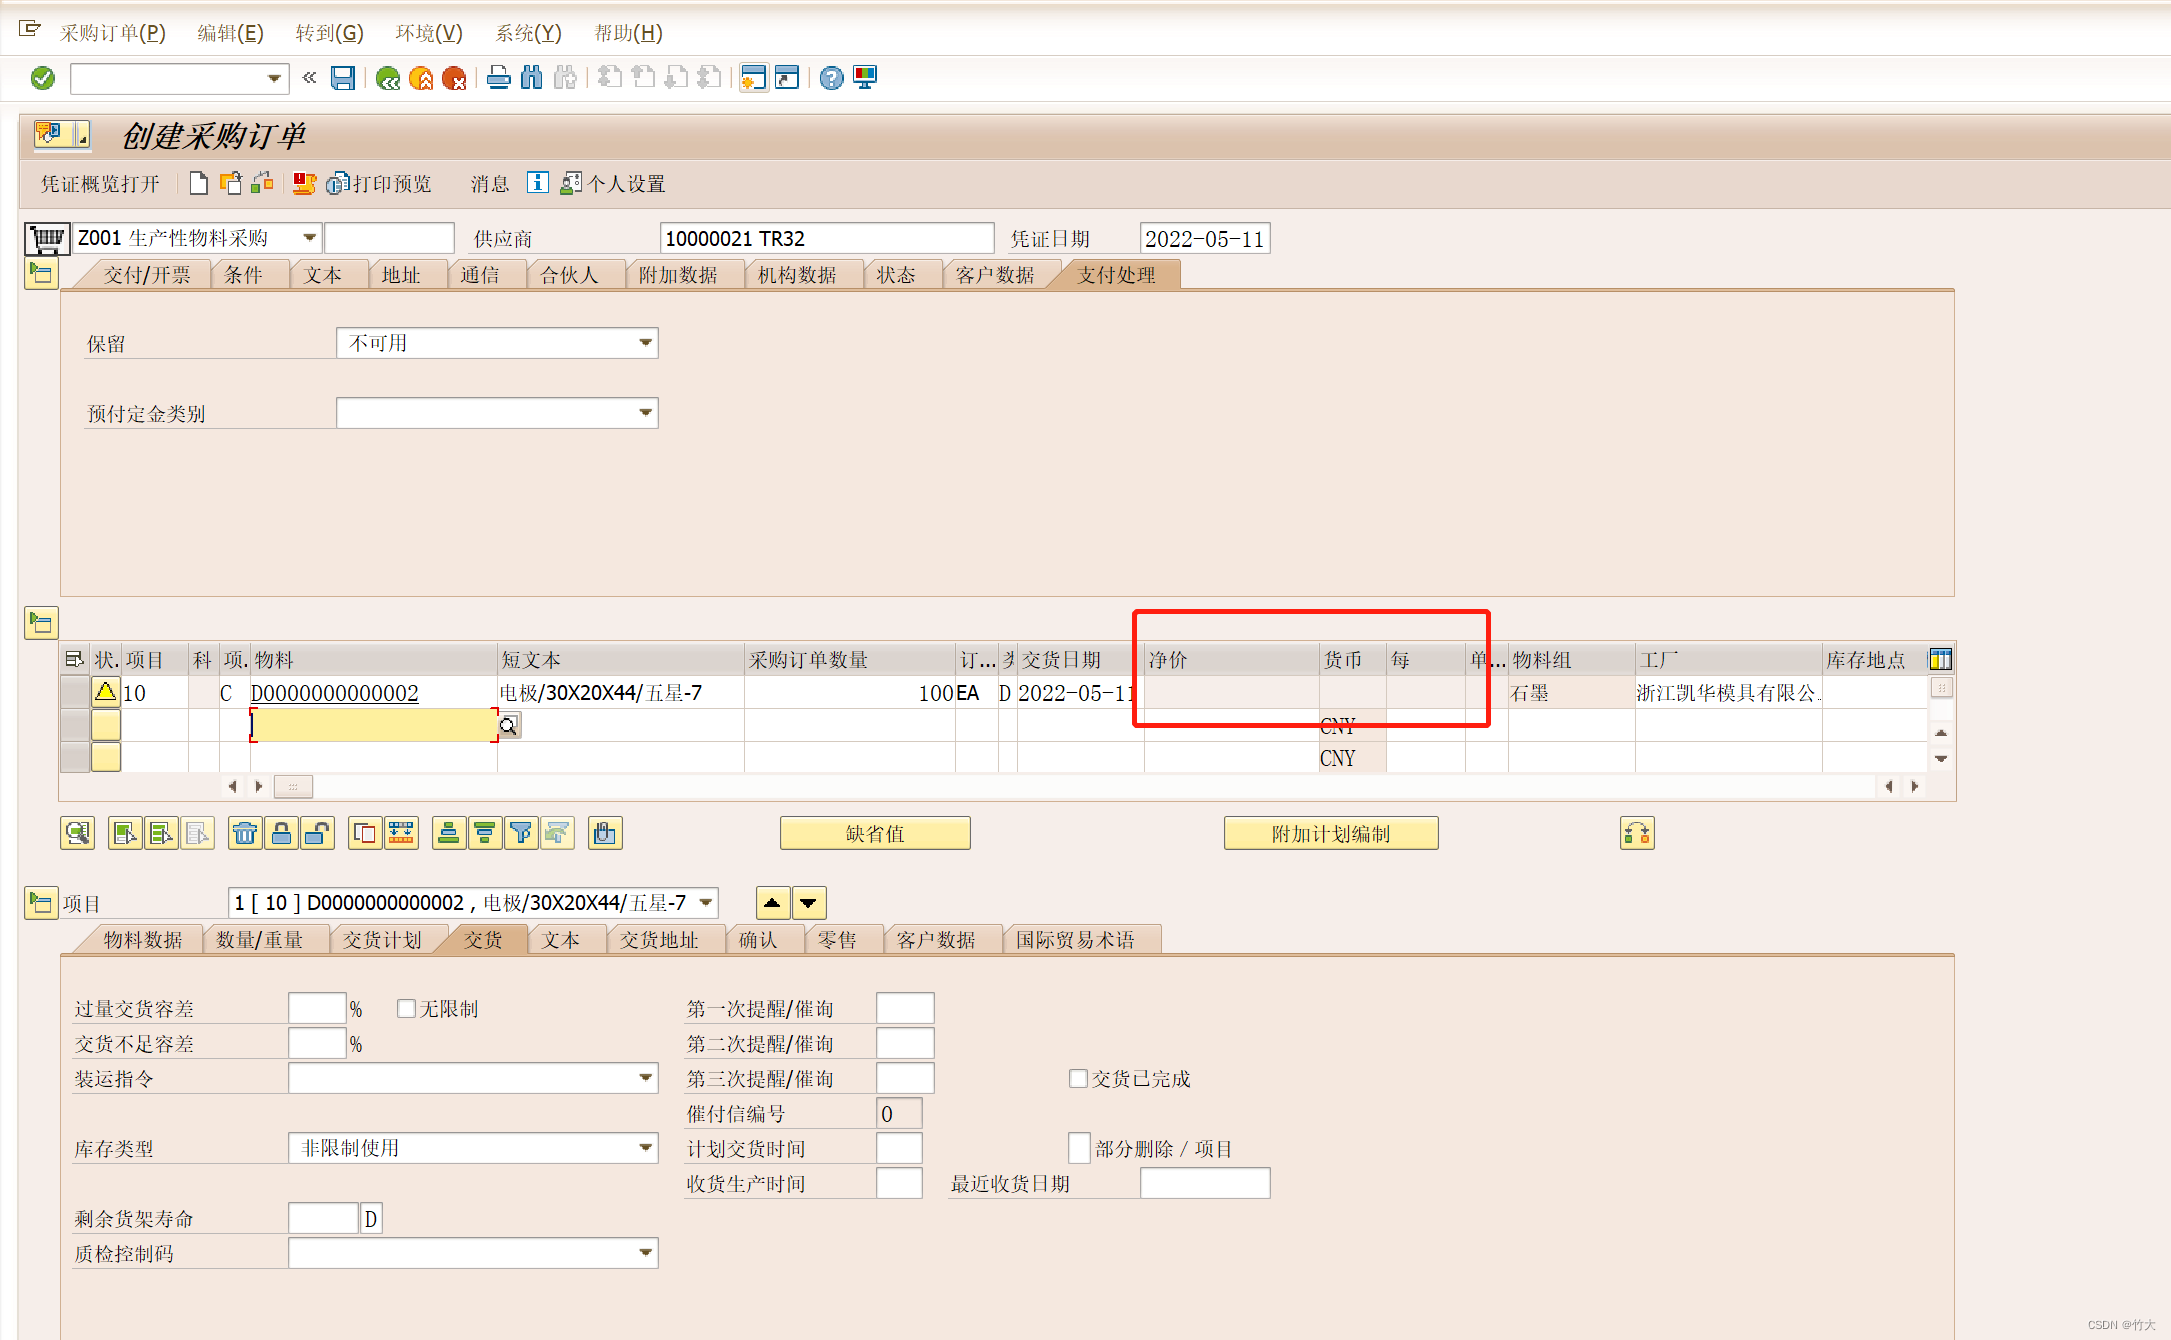Click the Help question mark icon

[831, 78]
